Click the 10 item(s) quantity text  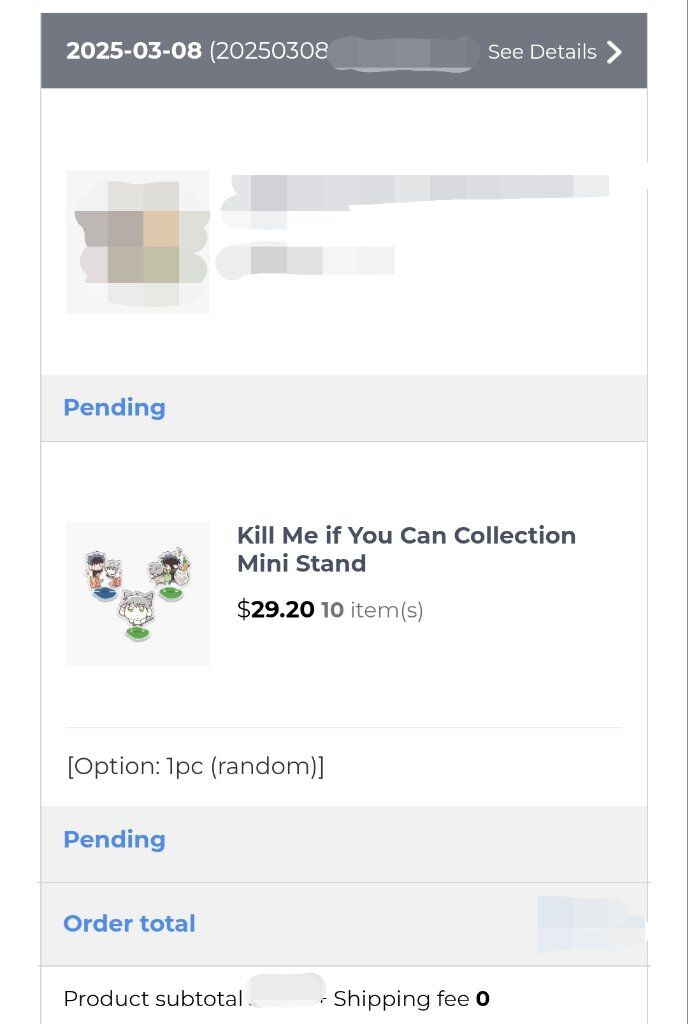[x=372, y=610]
